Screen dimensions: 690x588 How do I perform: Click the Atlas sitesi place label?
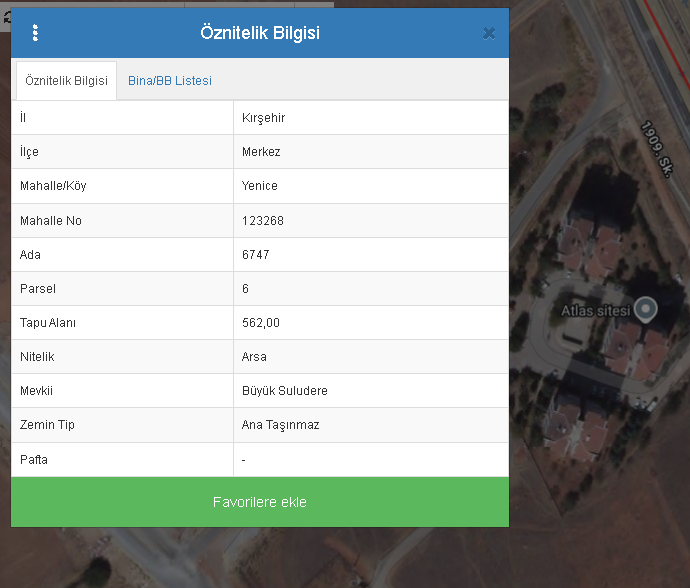[596, 310]
